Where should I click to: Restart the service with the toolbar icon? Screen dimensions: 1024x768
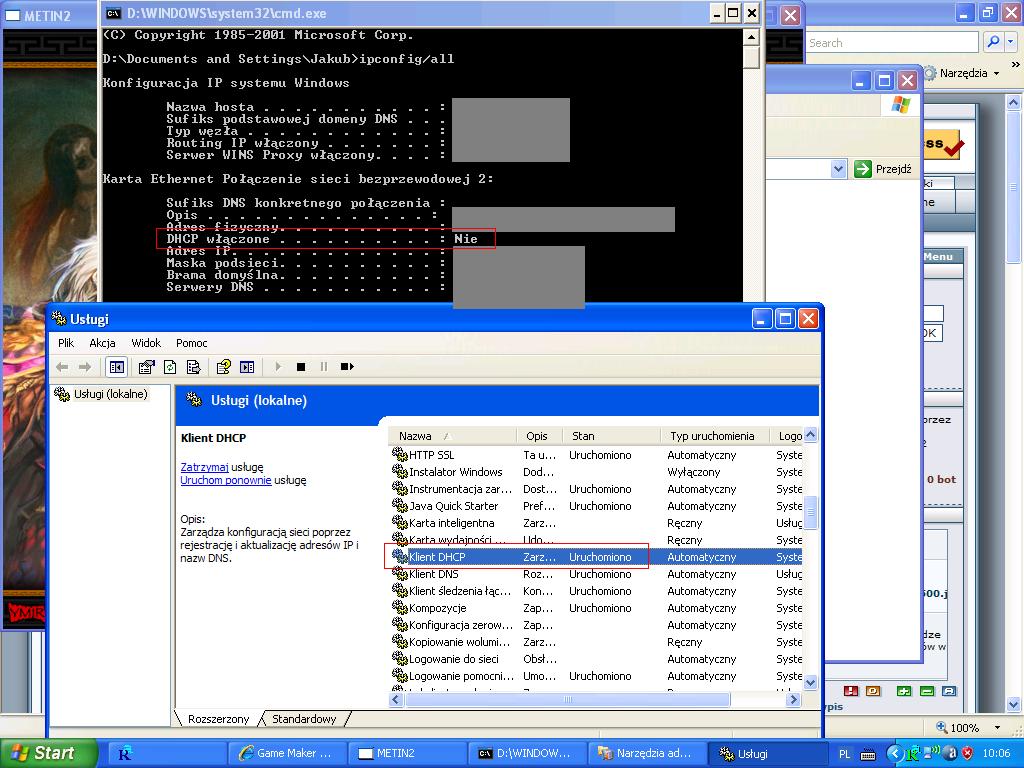point(347,367)
